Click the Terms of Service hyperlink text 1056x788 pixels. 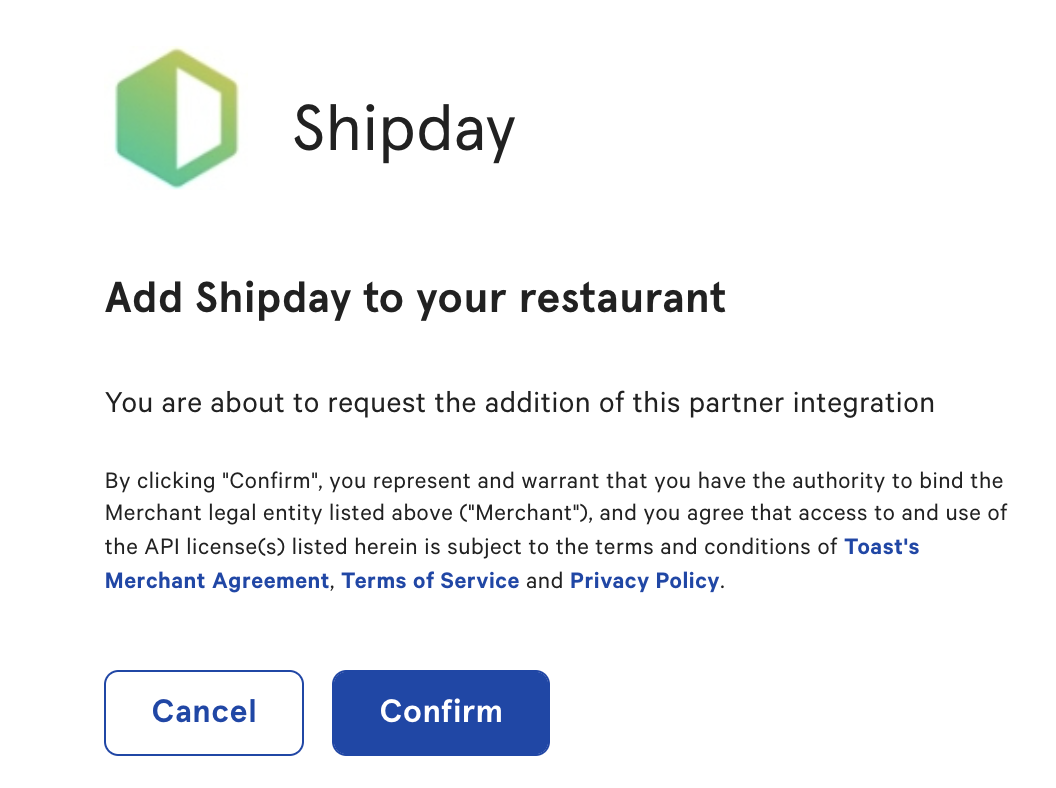tap(430, 581)
